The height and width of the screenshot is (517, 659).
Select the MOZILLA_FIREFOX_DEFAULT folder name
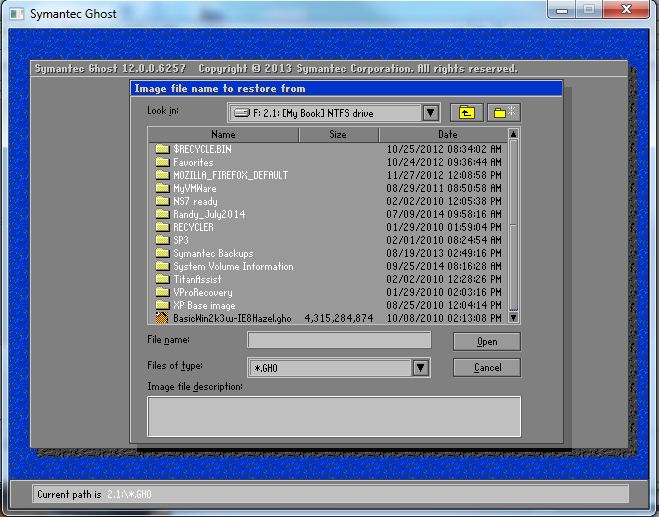231,175
